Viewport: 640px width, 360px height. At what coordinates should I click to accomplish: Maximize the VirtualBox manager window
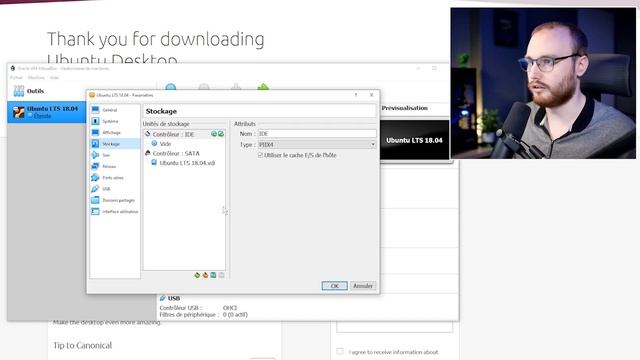pyautogui.click(x=434, y=68)
